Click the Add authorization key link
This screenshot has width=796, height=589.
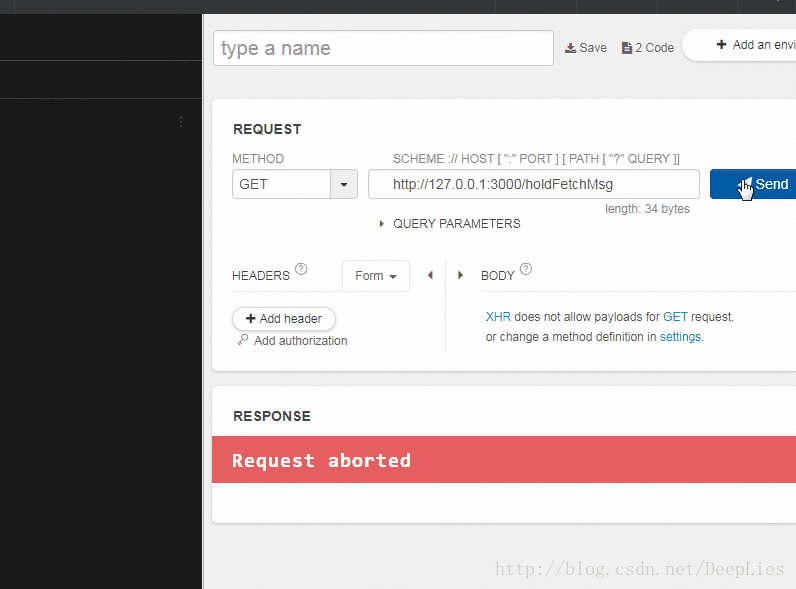[x=292, y=341]
